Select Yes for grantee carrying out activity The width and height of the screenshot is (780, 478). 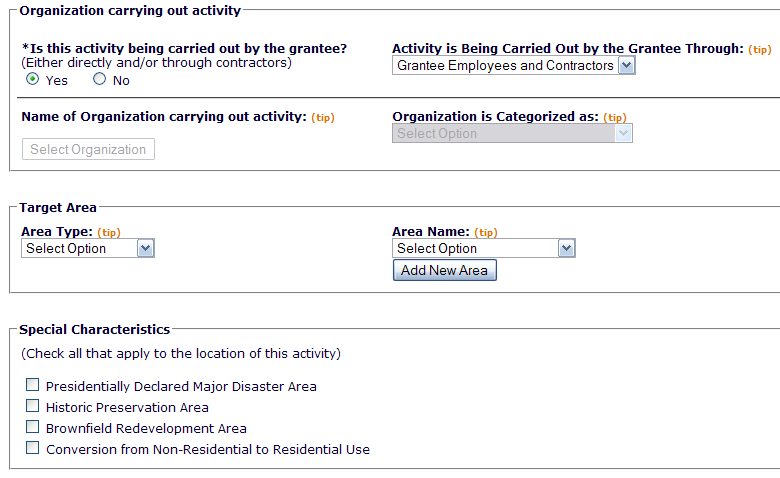[x=32, y=80]
